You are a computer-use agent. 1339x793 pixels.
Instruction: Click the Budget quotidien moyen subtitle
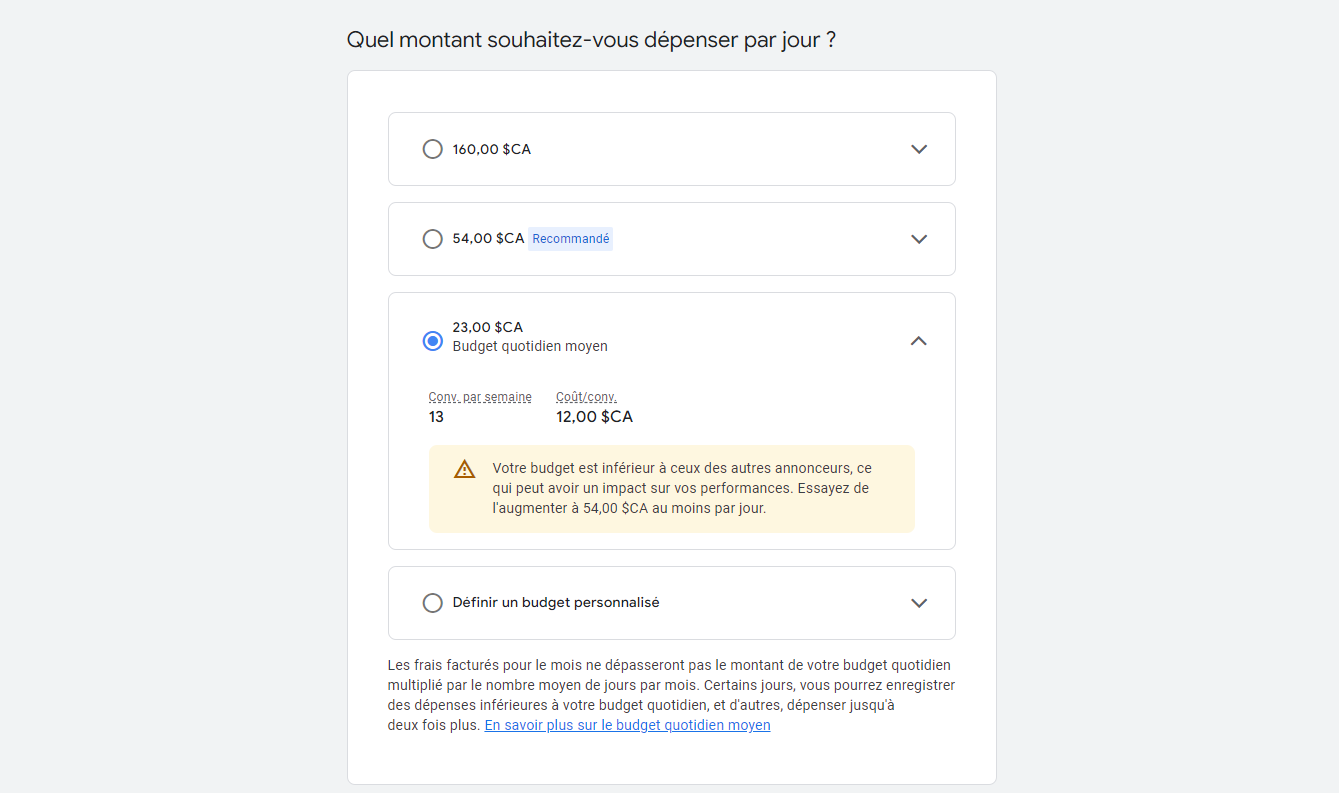530,346
